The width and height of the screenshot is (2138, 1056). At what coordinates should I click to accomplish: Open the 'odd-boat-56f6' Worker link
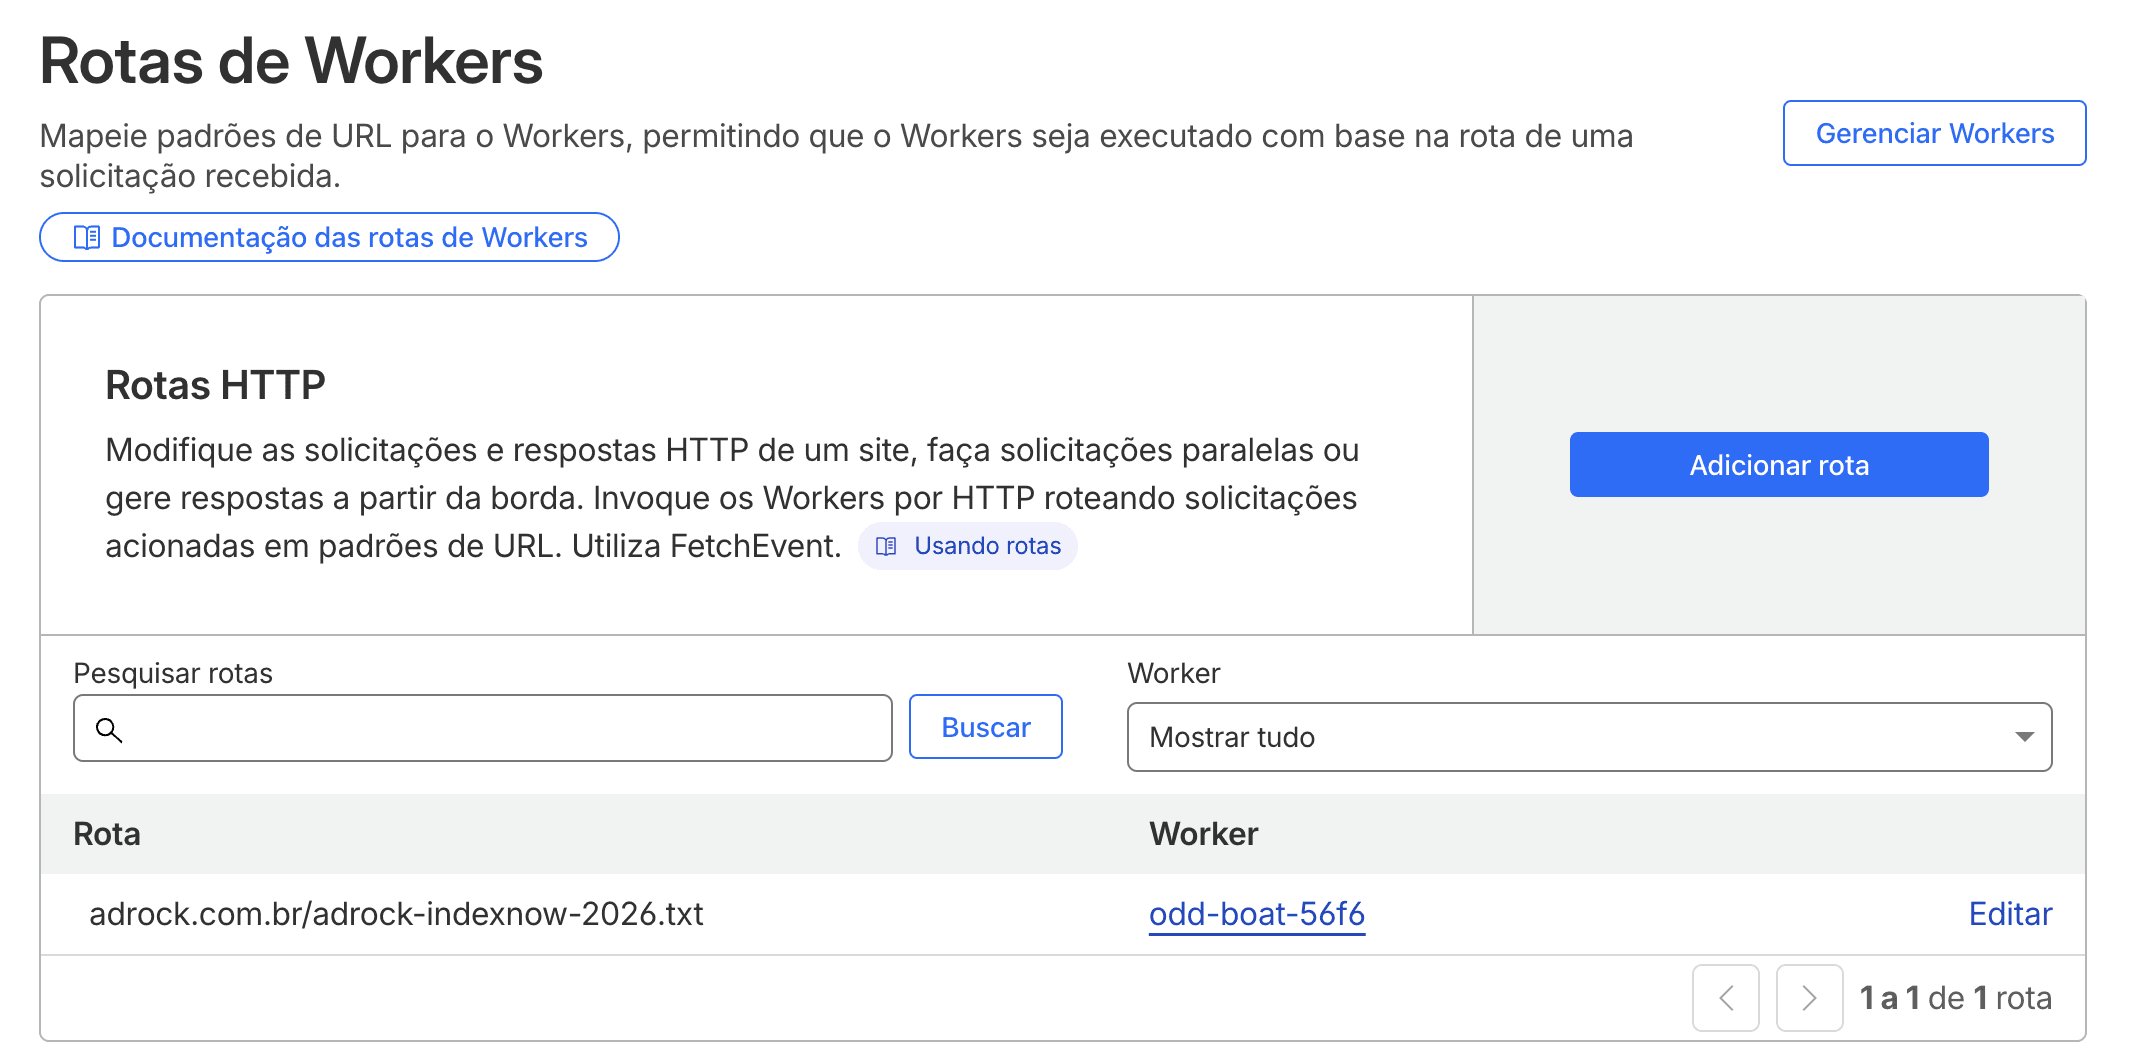pos(1257,913)
